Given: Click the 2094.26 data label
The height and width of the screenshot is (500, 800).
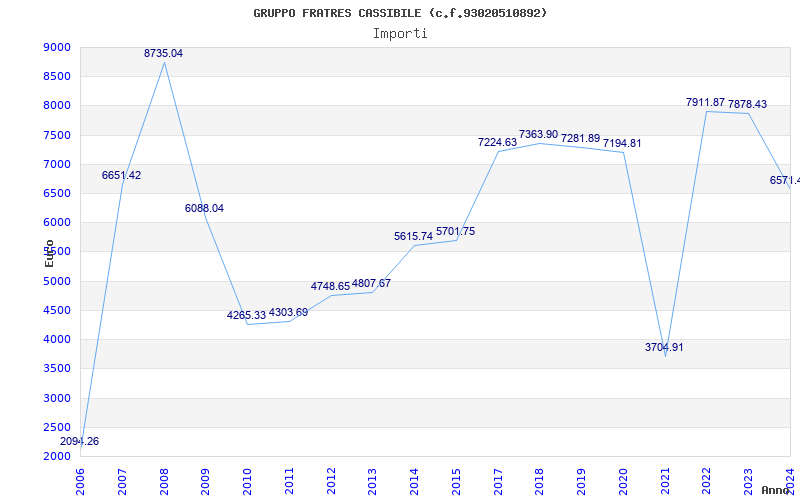Looking at the screenshot, I should pyautogui.click(x=80, y=441).
